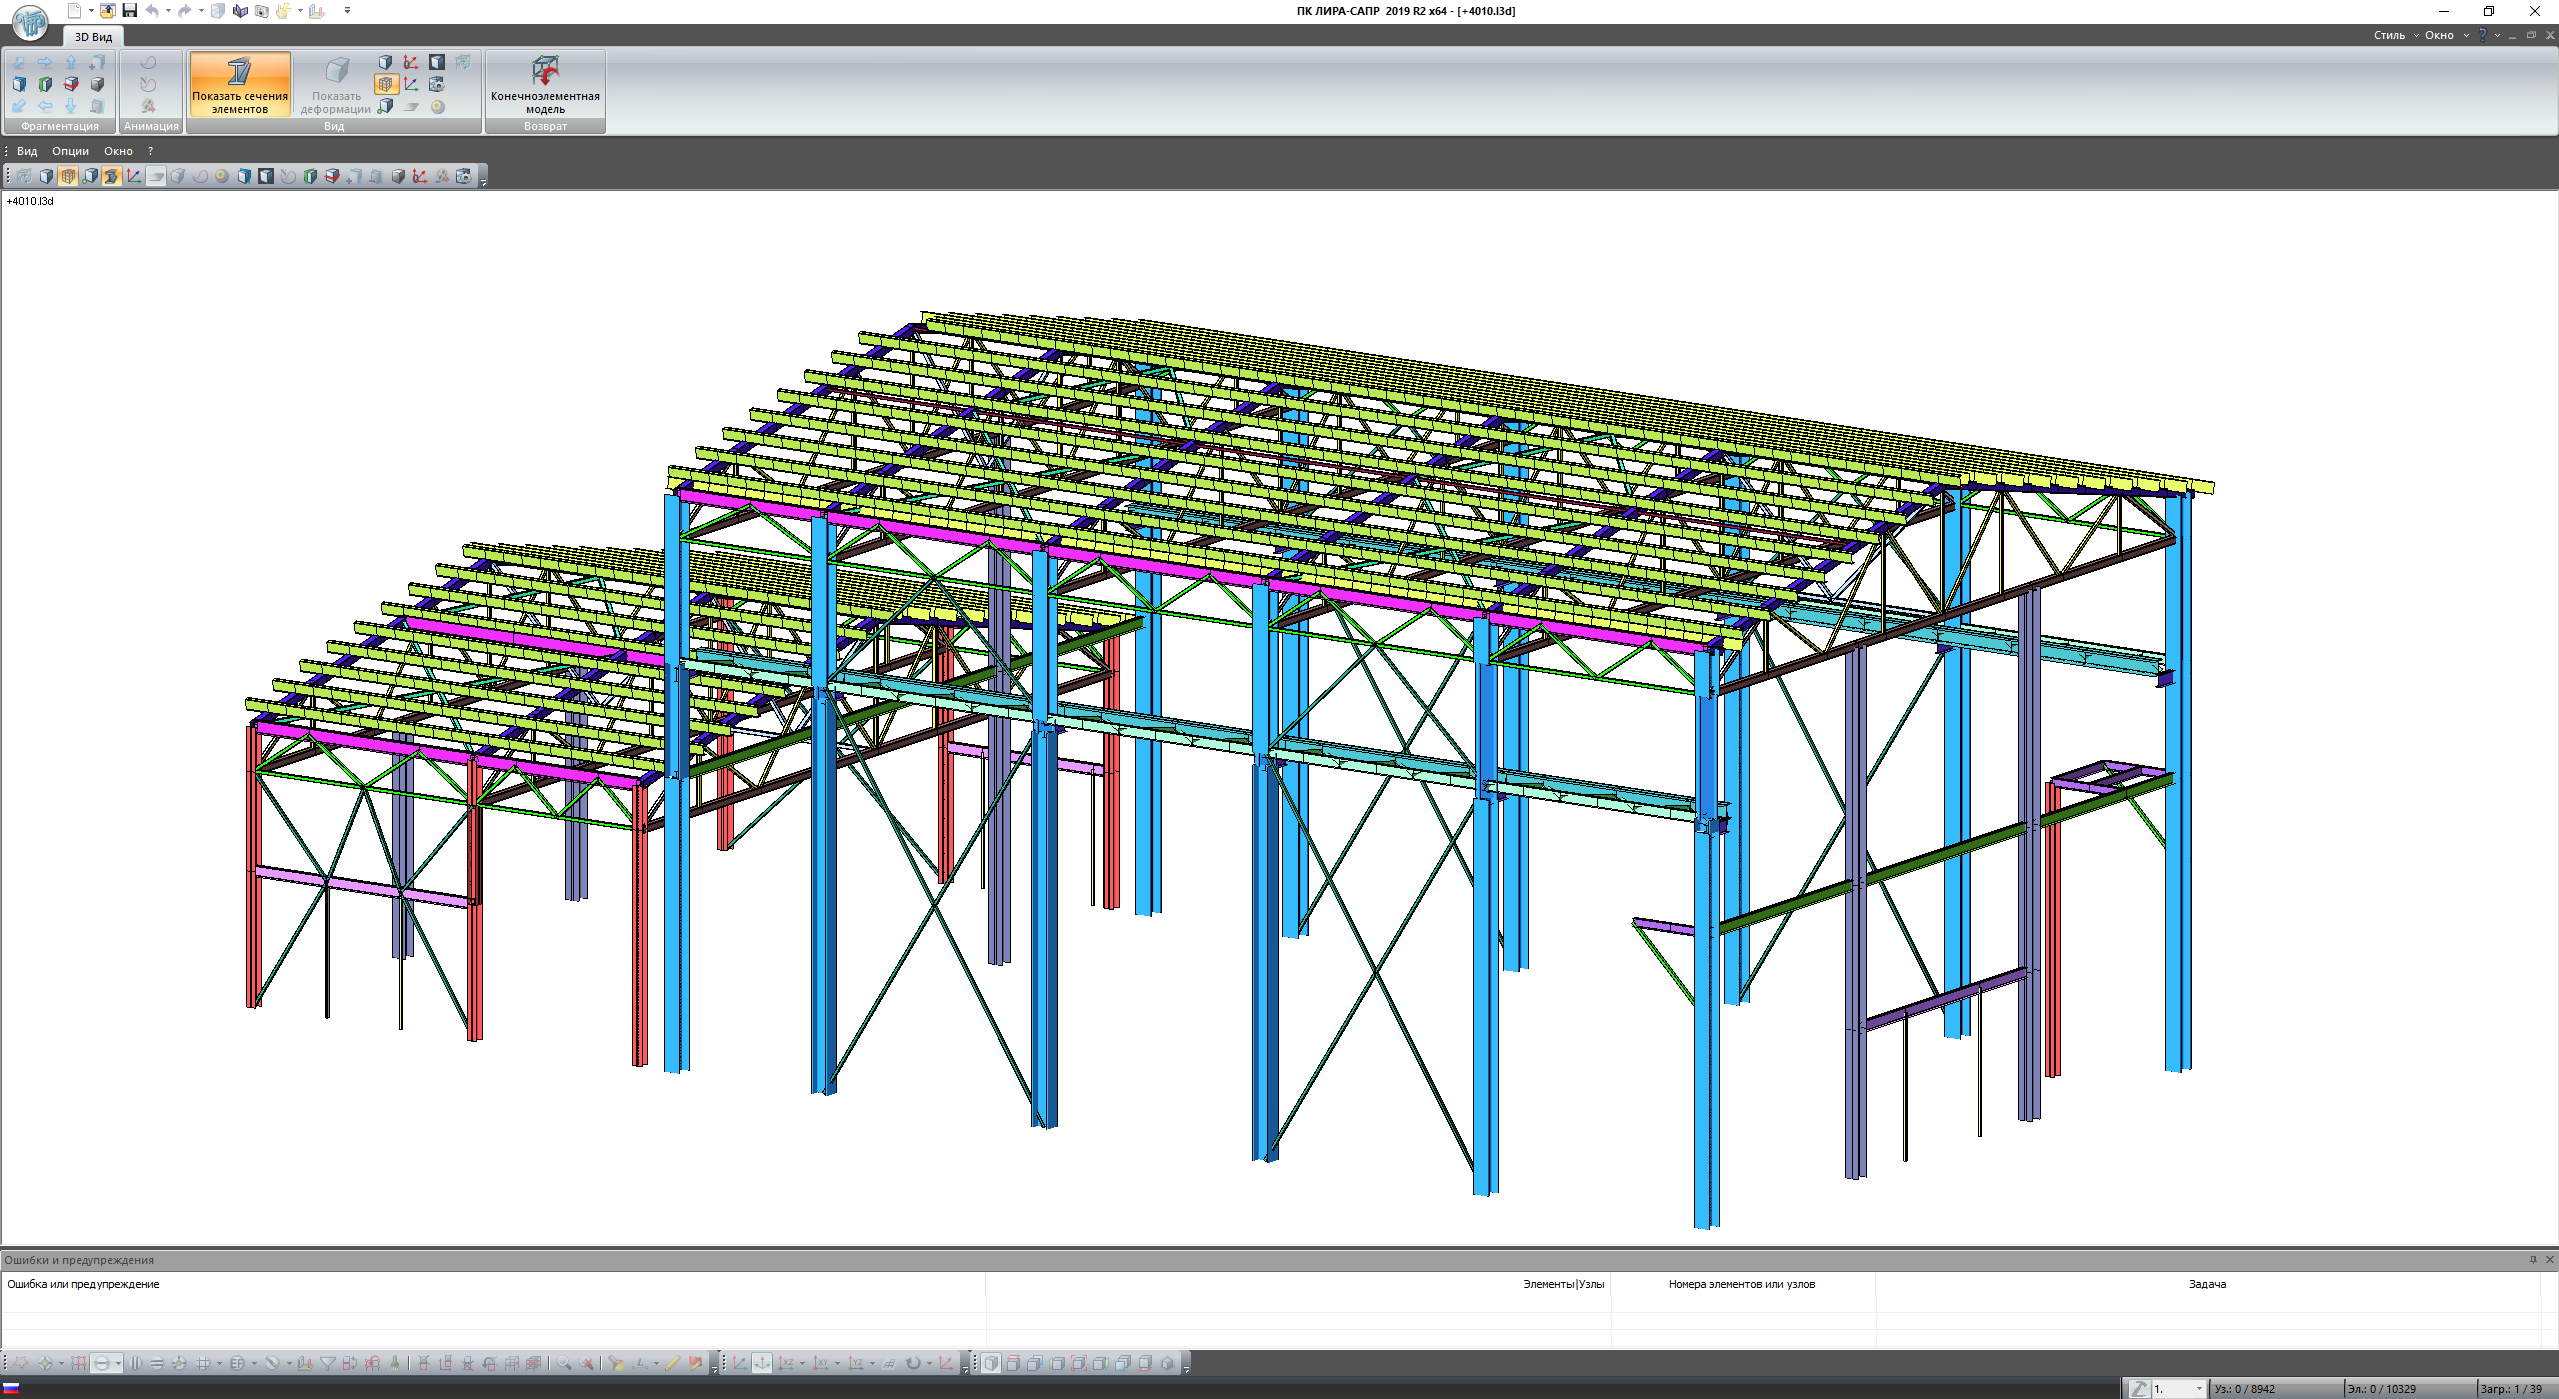Open dropdown arrow next to new document icon
Image resolution: width=2559 pixels, height=1399 pixels.
click(91, 11)
